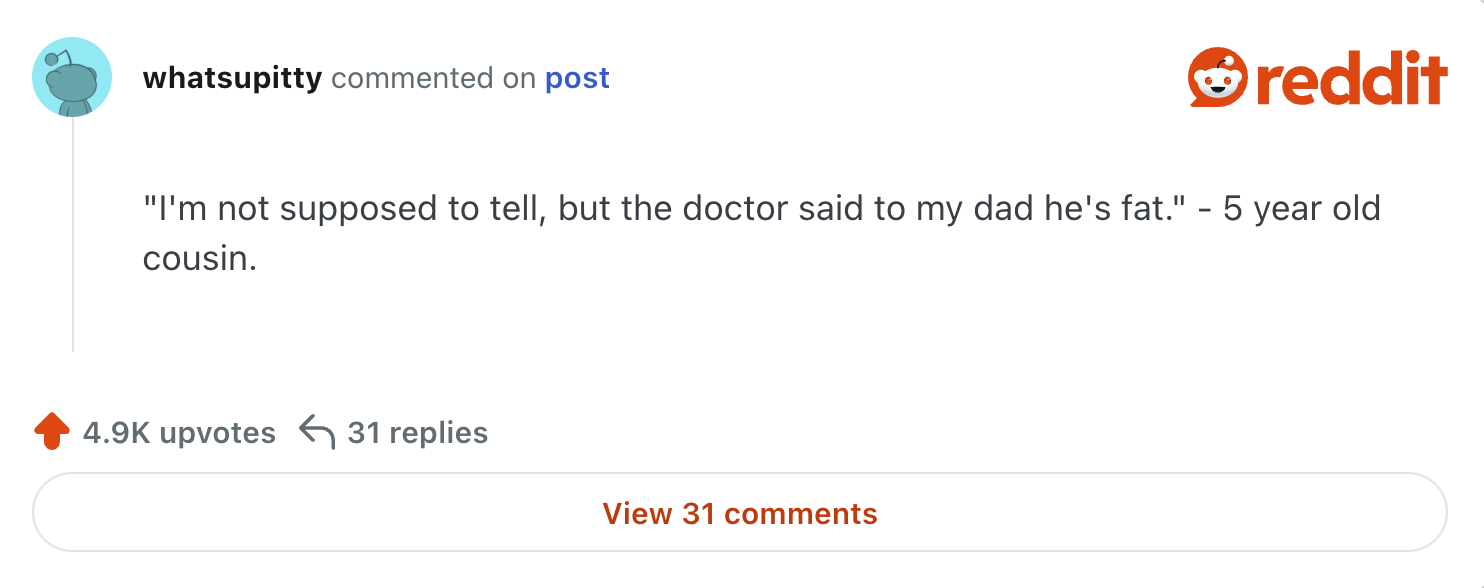Click the orange upvote arrow icon
This screenshot has width=1484, height=588.
coord(52,432)
